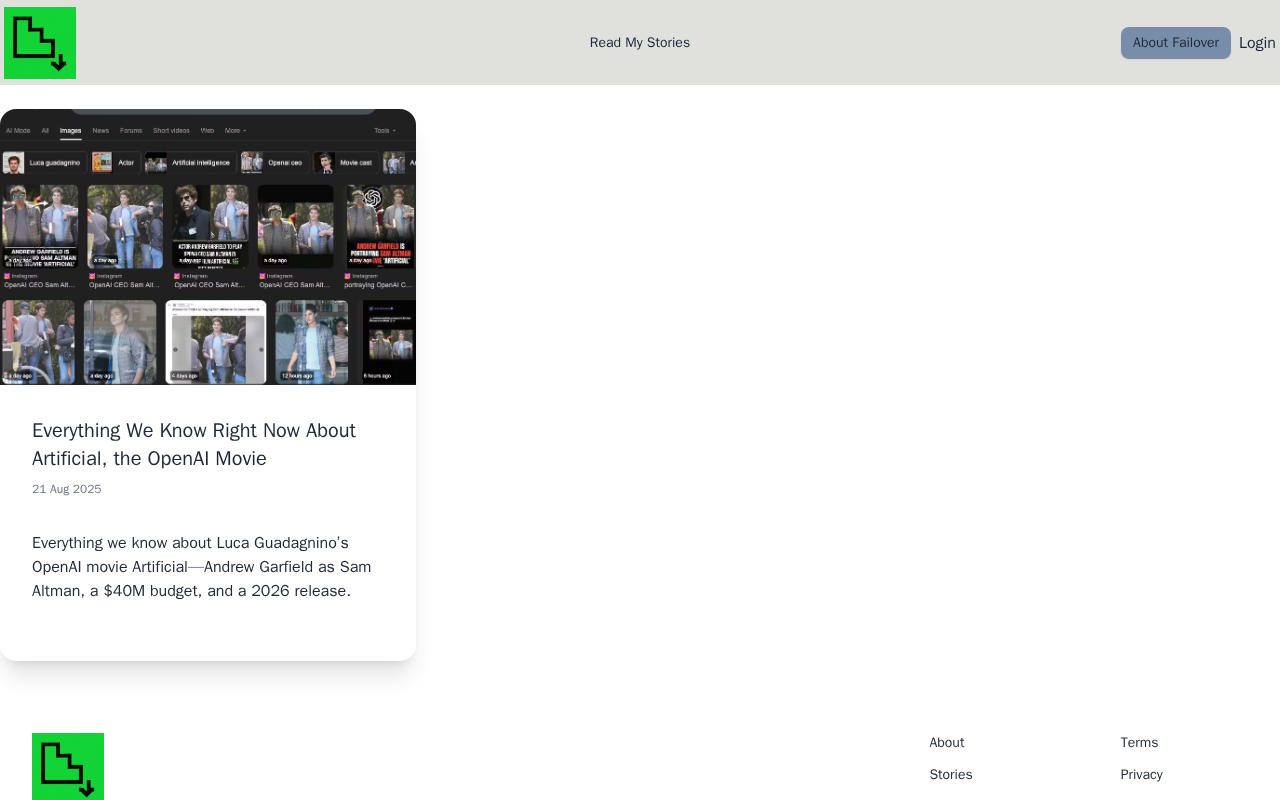Open the article titled Everything We Know Right Now
This screenshot has width=1280, height=800.
tap(194, 445)
